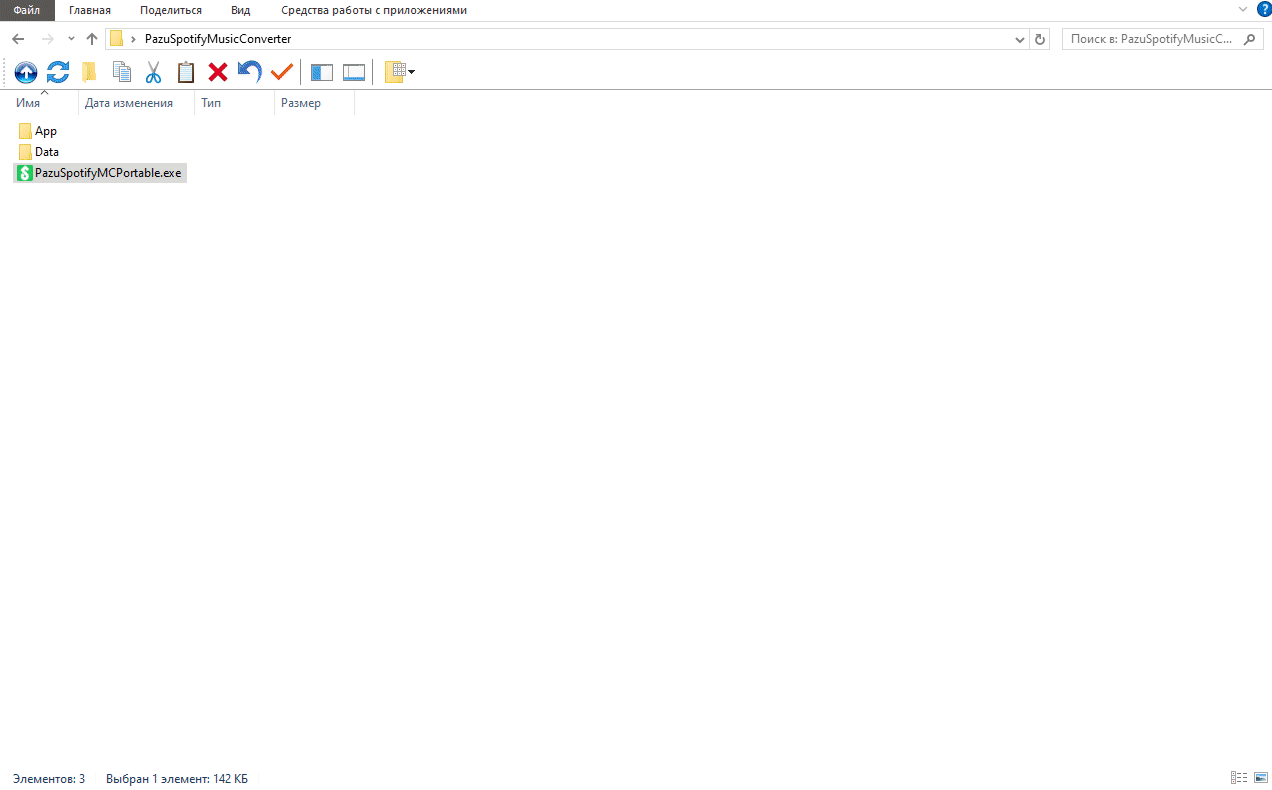
Task: Click the blue refresh arrows toolbar icon
Action: click(x=58, y=72)
